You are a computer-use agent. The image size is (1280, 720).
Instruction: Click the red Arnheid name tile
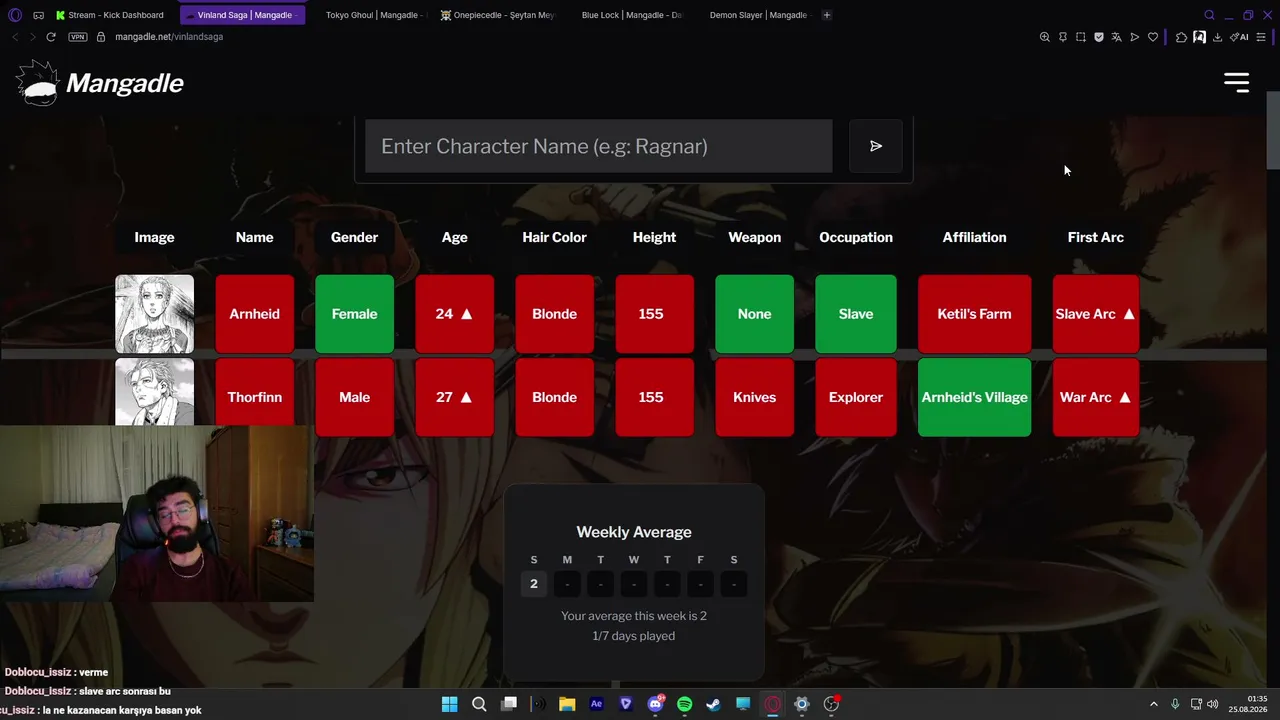point(255,314)
